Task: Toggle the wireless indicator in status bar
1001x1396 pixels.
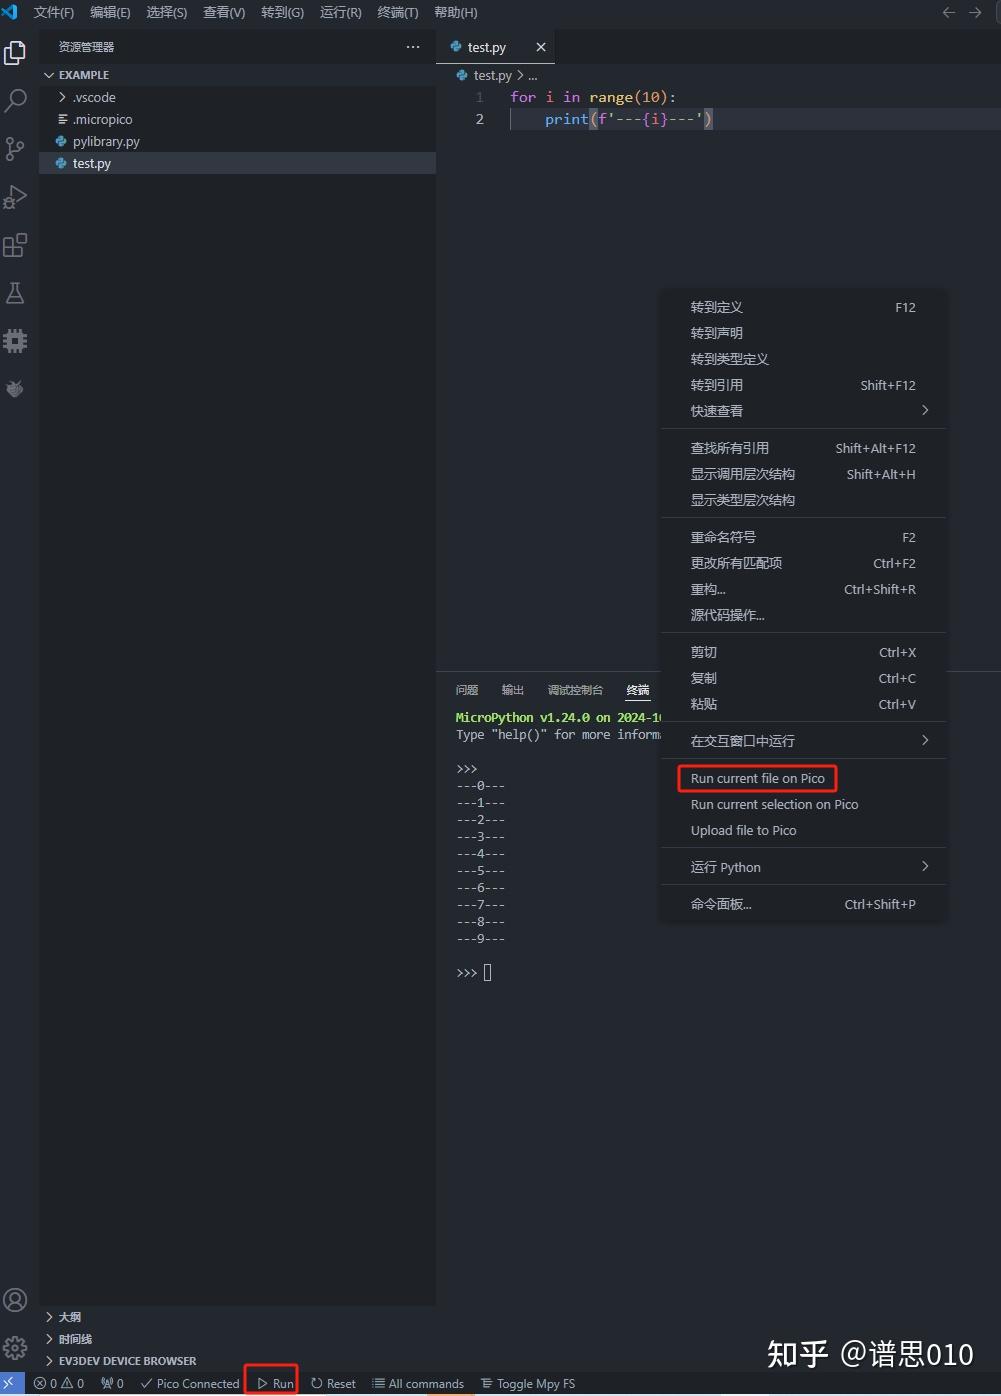Action: tap(111, 1383)
